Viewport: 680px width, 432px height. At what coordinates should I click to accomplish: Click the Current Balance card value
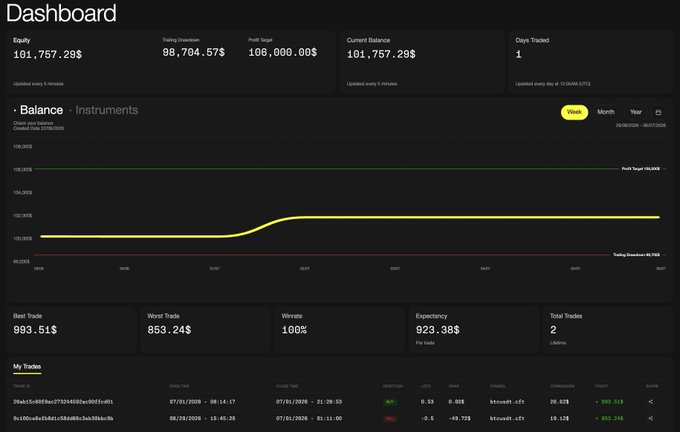(x=381, y=54)
